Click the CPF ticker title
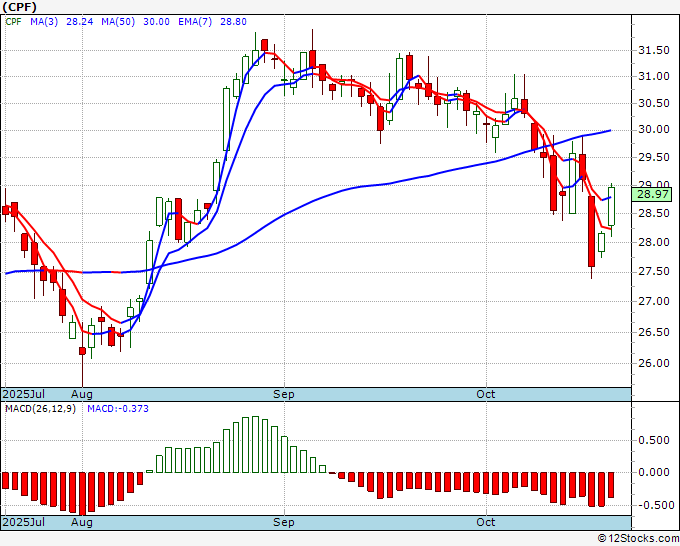The height and width of the screenshot is (546, 680). click(x=20, y=7)
